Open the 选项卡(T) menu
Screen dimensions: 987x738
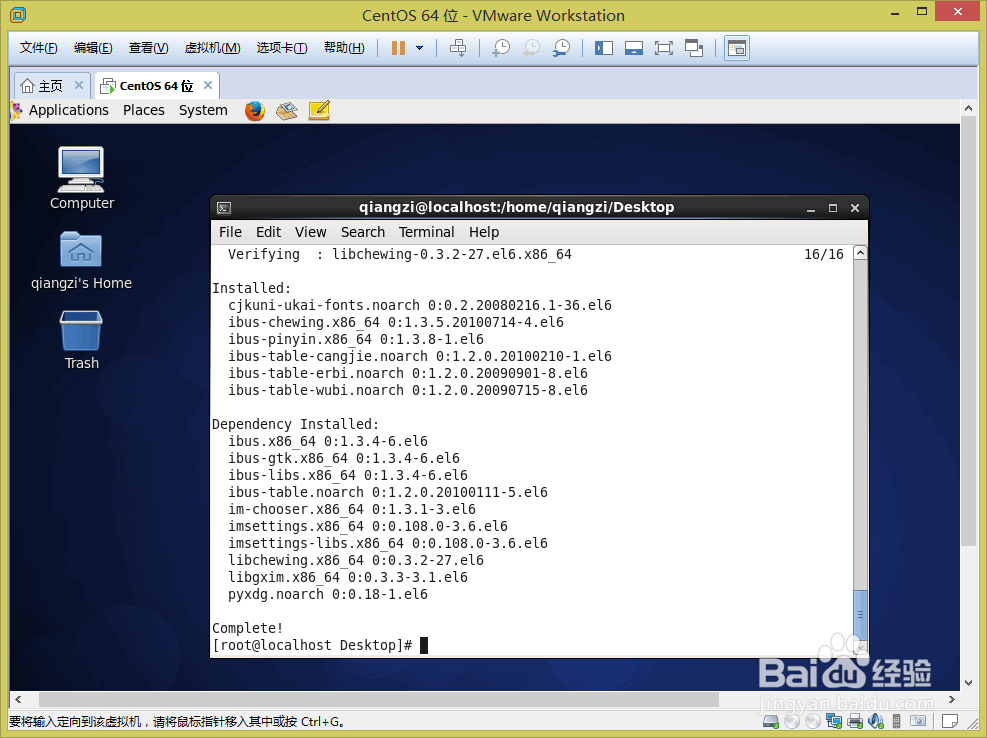(282, 48)
